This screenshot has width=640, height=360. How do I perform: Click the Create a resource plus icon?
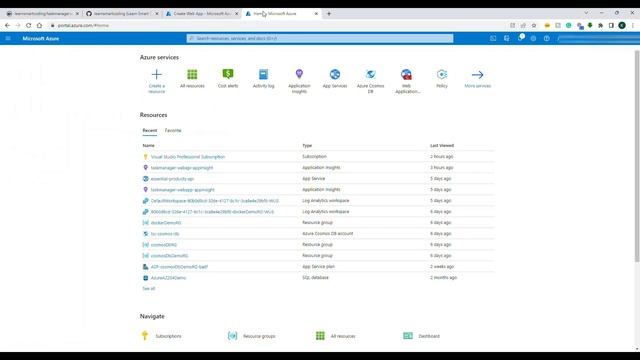156,74
